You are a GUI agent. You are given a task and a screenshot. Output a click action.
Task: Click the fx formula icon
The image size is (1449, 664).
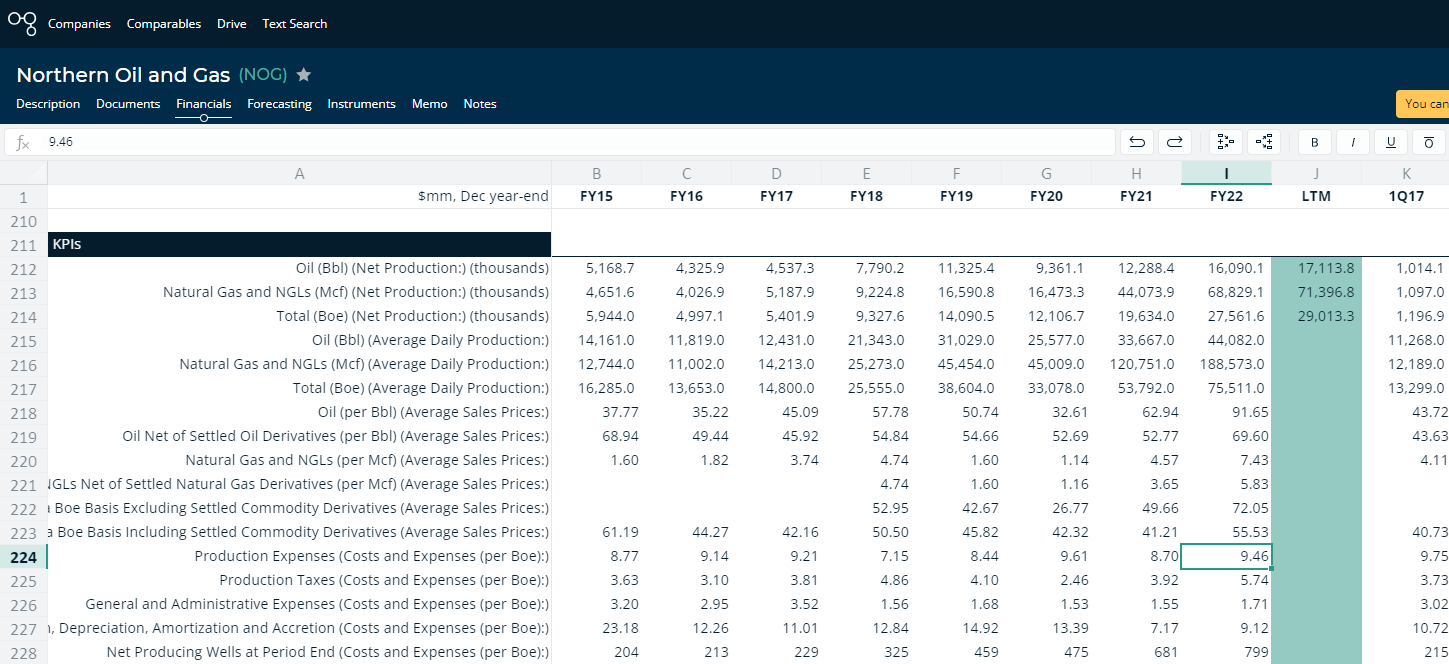point(23,142)
